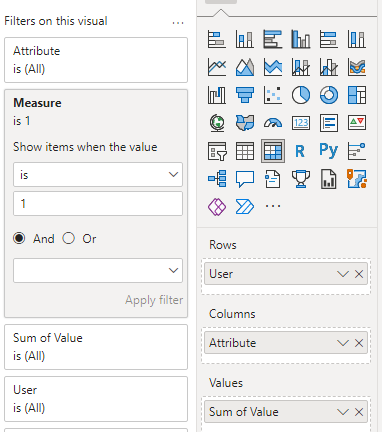The image size is (382, 432).
Task: Select the Pie chart visual
Action: pos(301,95)
